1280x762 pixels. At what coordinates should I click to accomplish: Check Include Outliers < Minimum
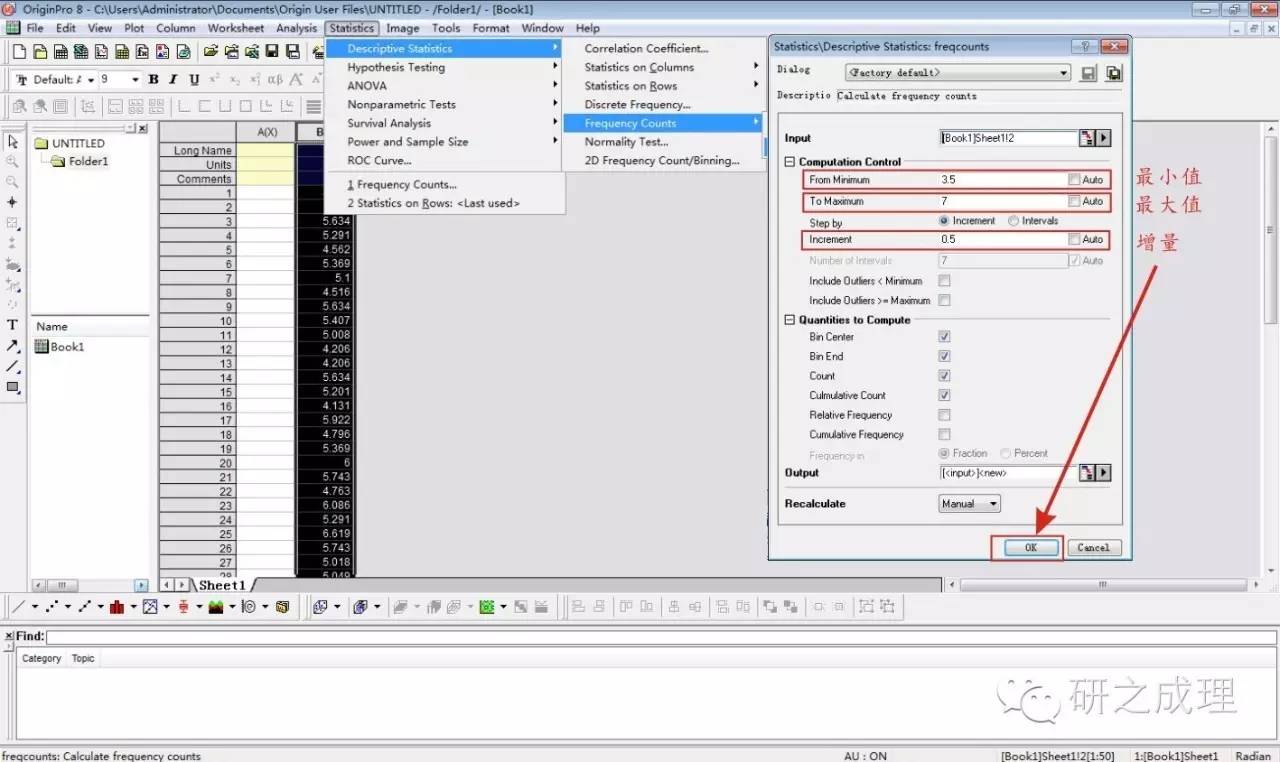tap(944, 281)
